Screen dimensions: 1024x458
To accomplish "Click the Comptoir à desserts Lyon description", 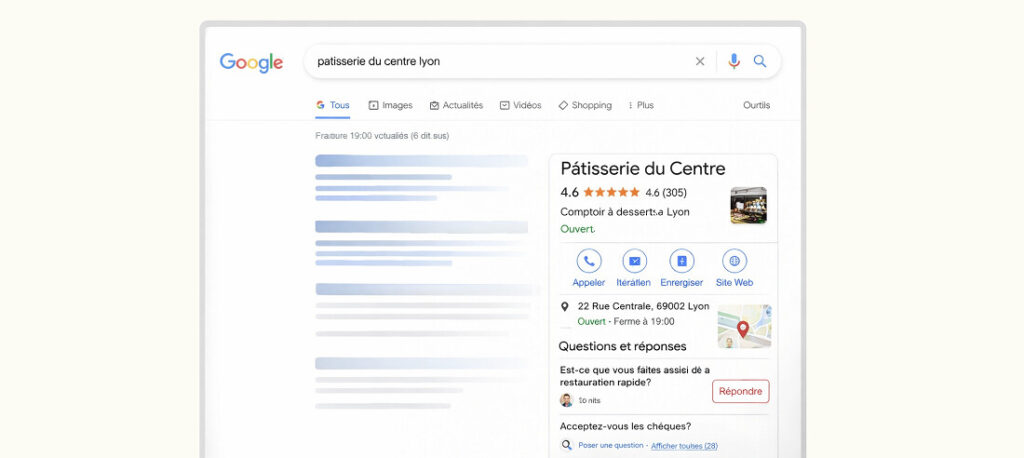I will [x=625, y=212].
